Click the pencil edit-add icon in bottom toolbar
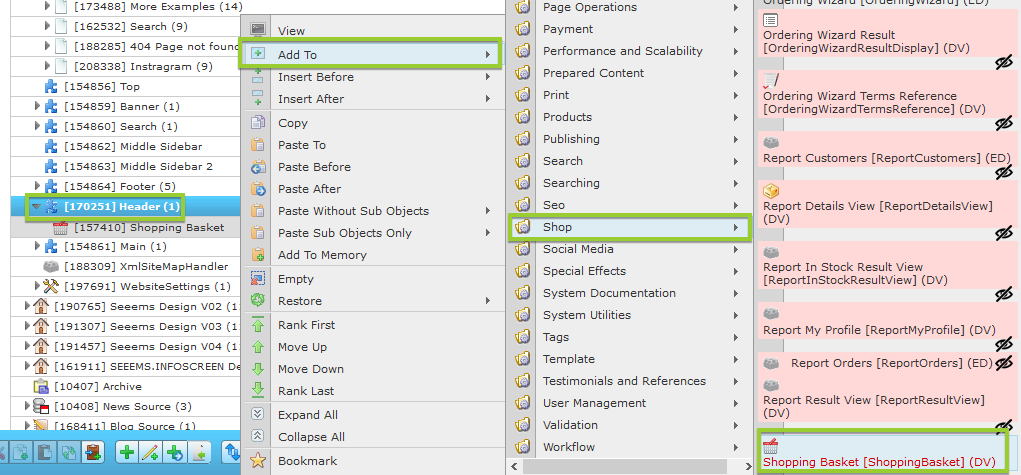 pyautogui.click(x=151, y=453)
